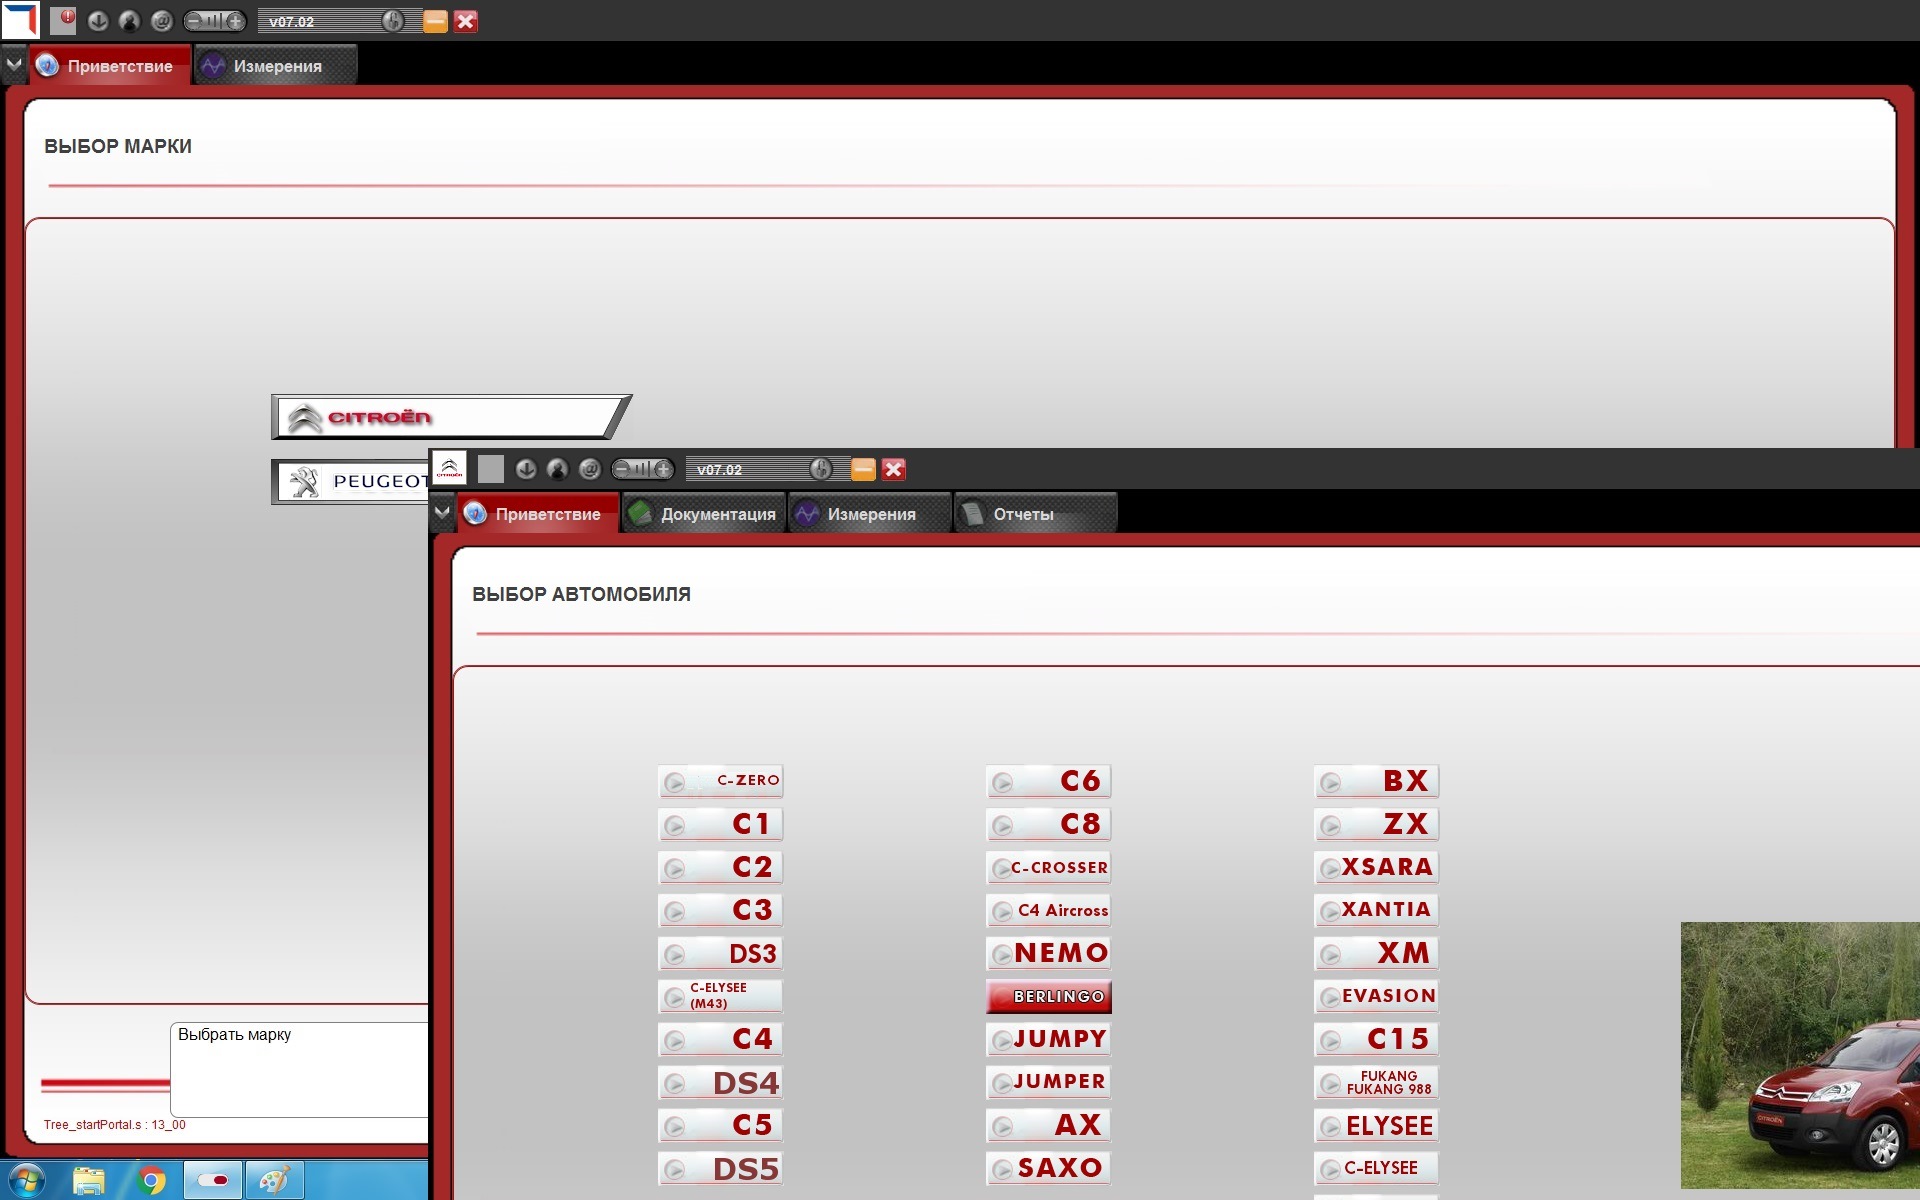Expand chevron menu in back window tab bar
Viewport: 1920px width, 1200px height.
(14, 65)
